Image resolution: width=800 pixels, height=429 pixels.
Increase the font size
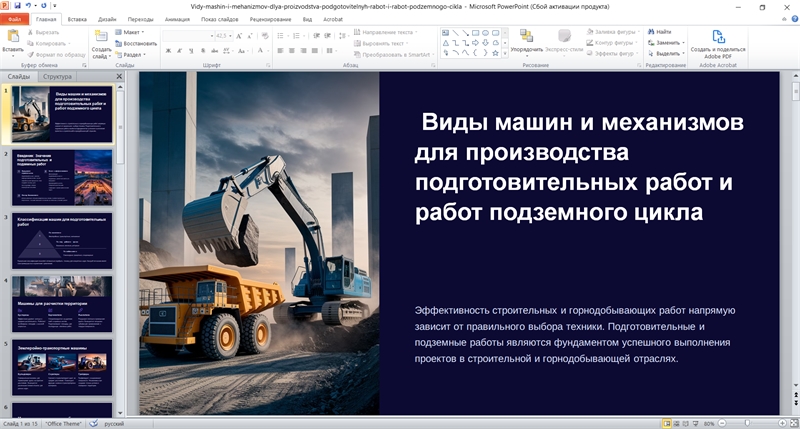239,36
